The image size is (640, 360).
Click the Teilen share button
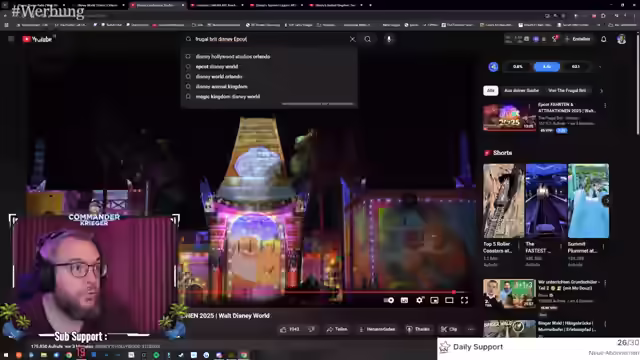337,329
